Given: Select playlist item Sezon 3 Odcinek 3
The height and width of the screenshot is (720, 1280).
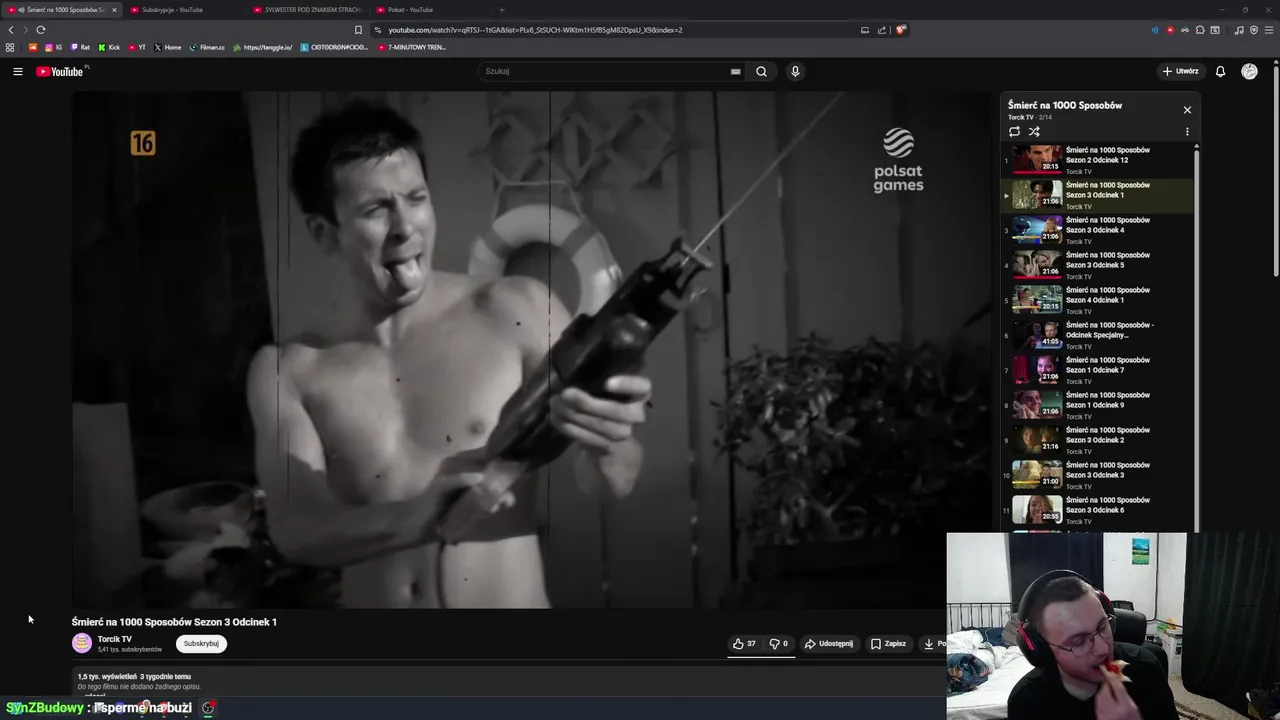Looking at the screenshot, I should click(1097, 475).
